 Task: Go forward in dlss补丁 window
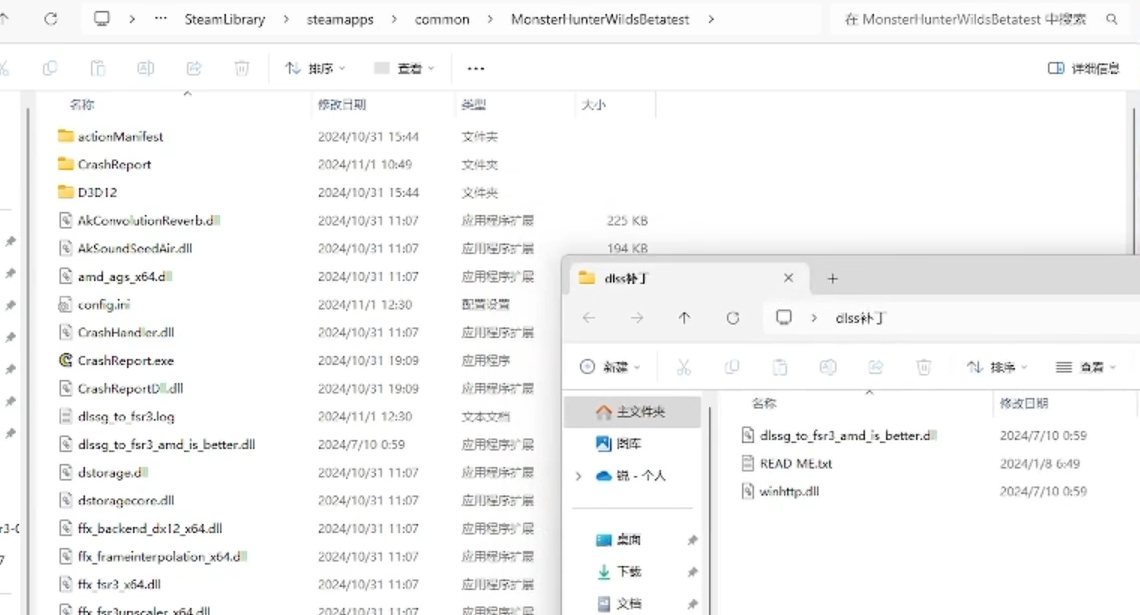click(x=637, y=318)
